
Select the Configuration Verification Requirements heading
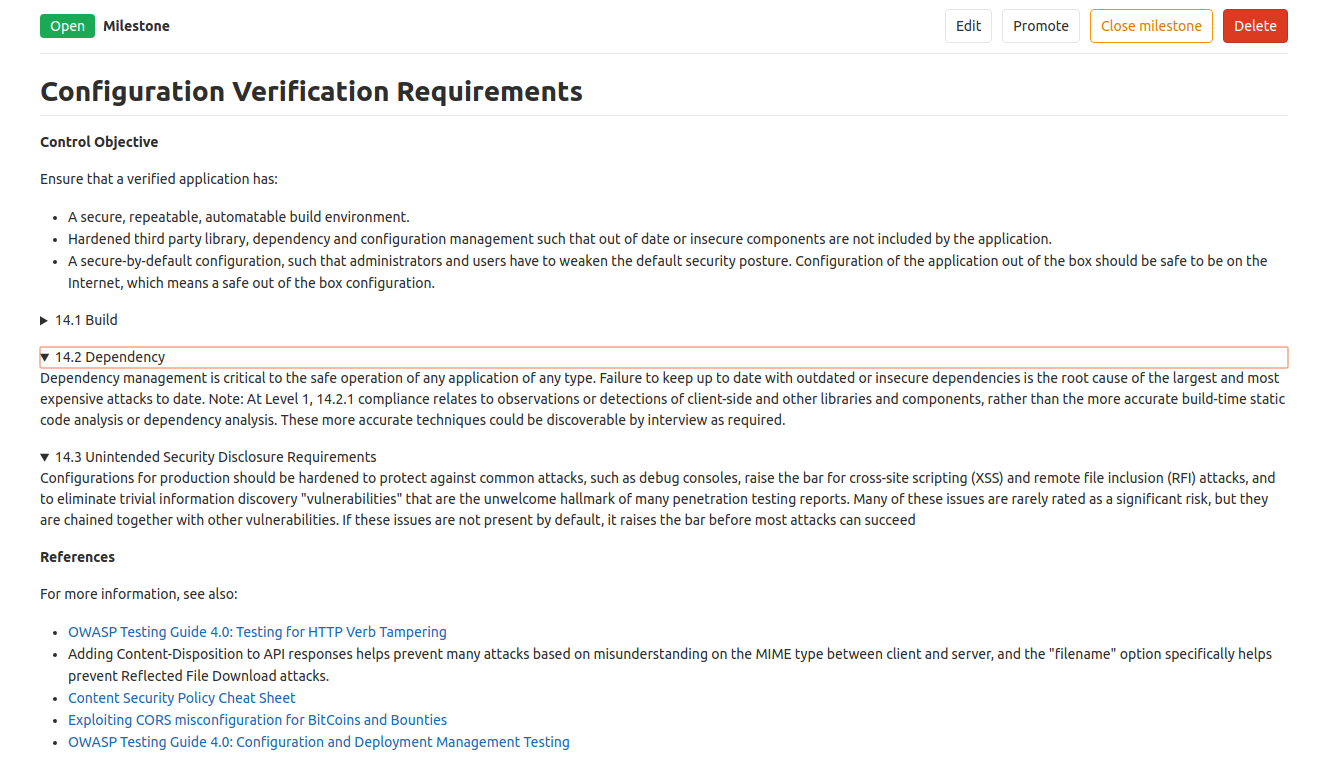[x=311, y=91]
